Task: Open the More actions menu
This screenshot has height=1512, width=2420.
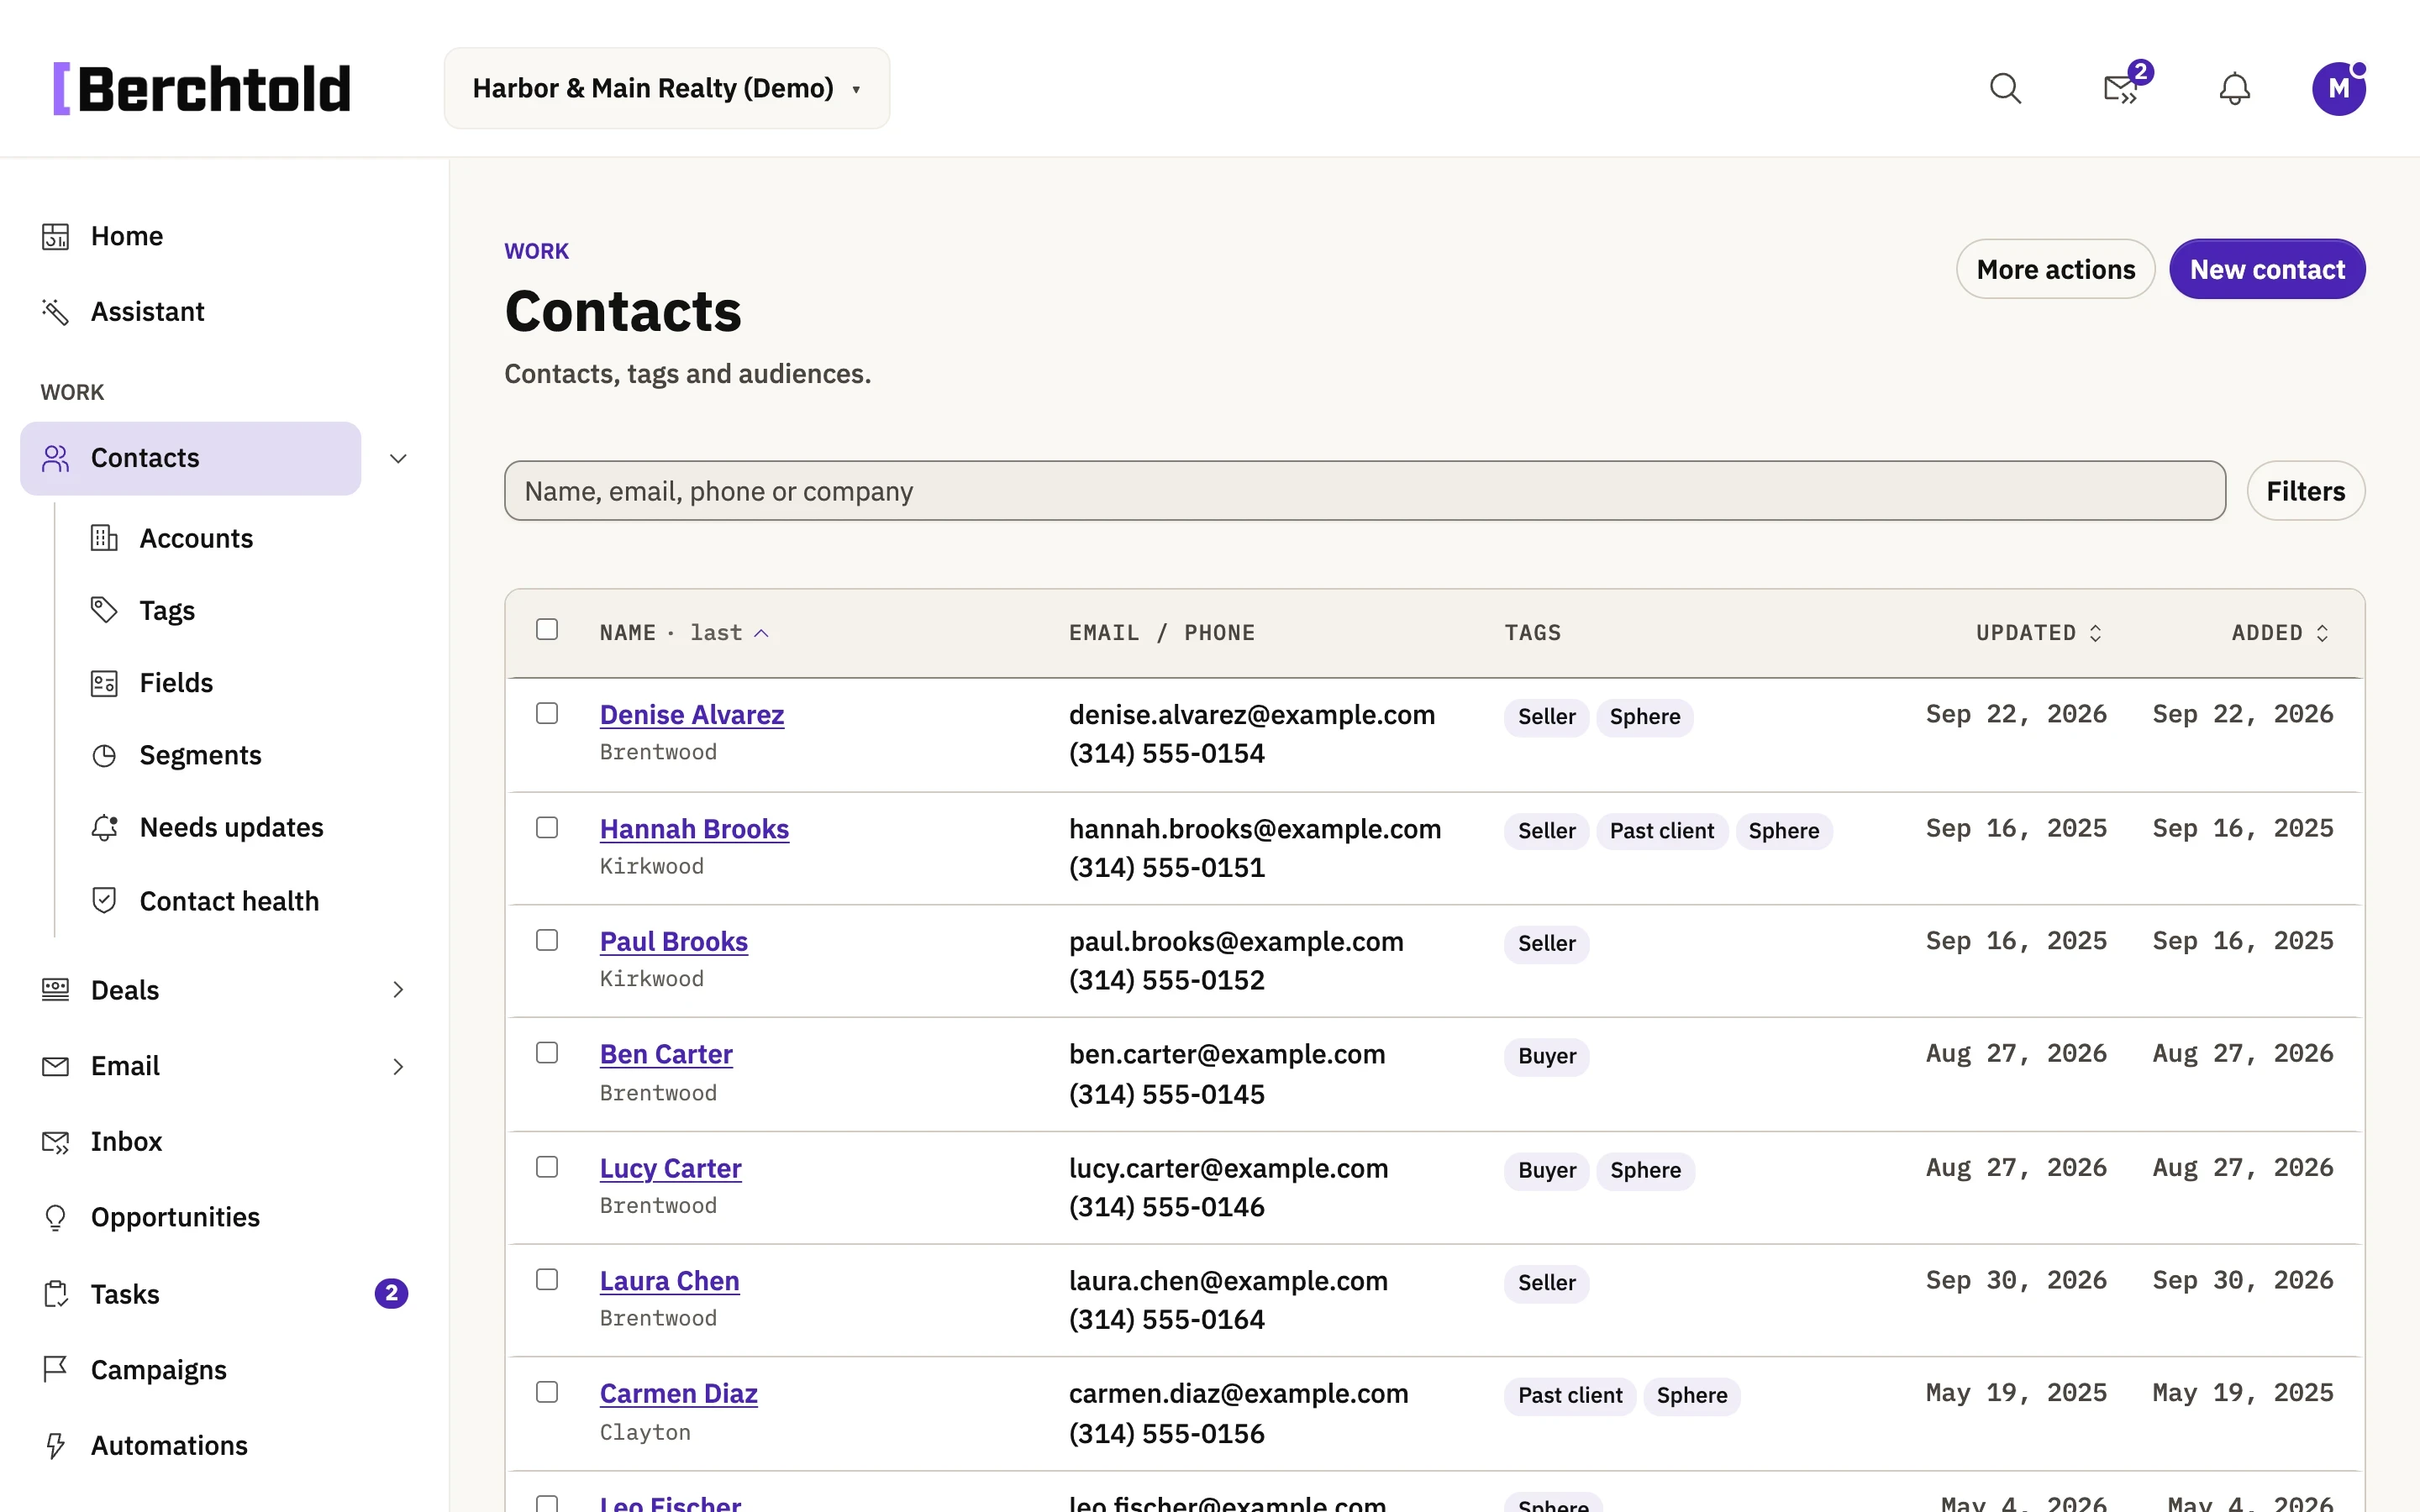Action: click(x=2055, y=269)
